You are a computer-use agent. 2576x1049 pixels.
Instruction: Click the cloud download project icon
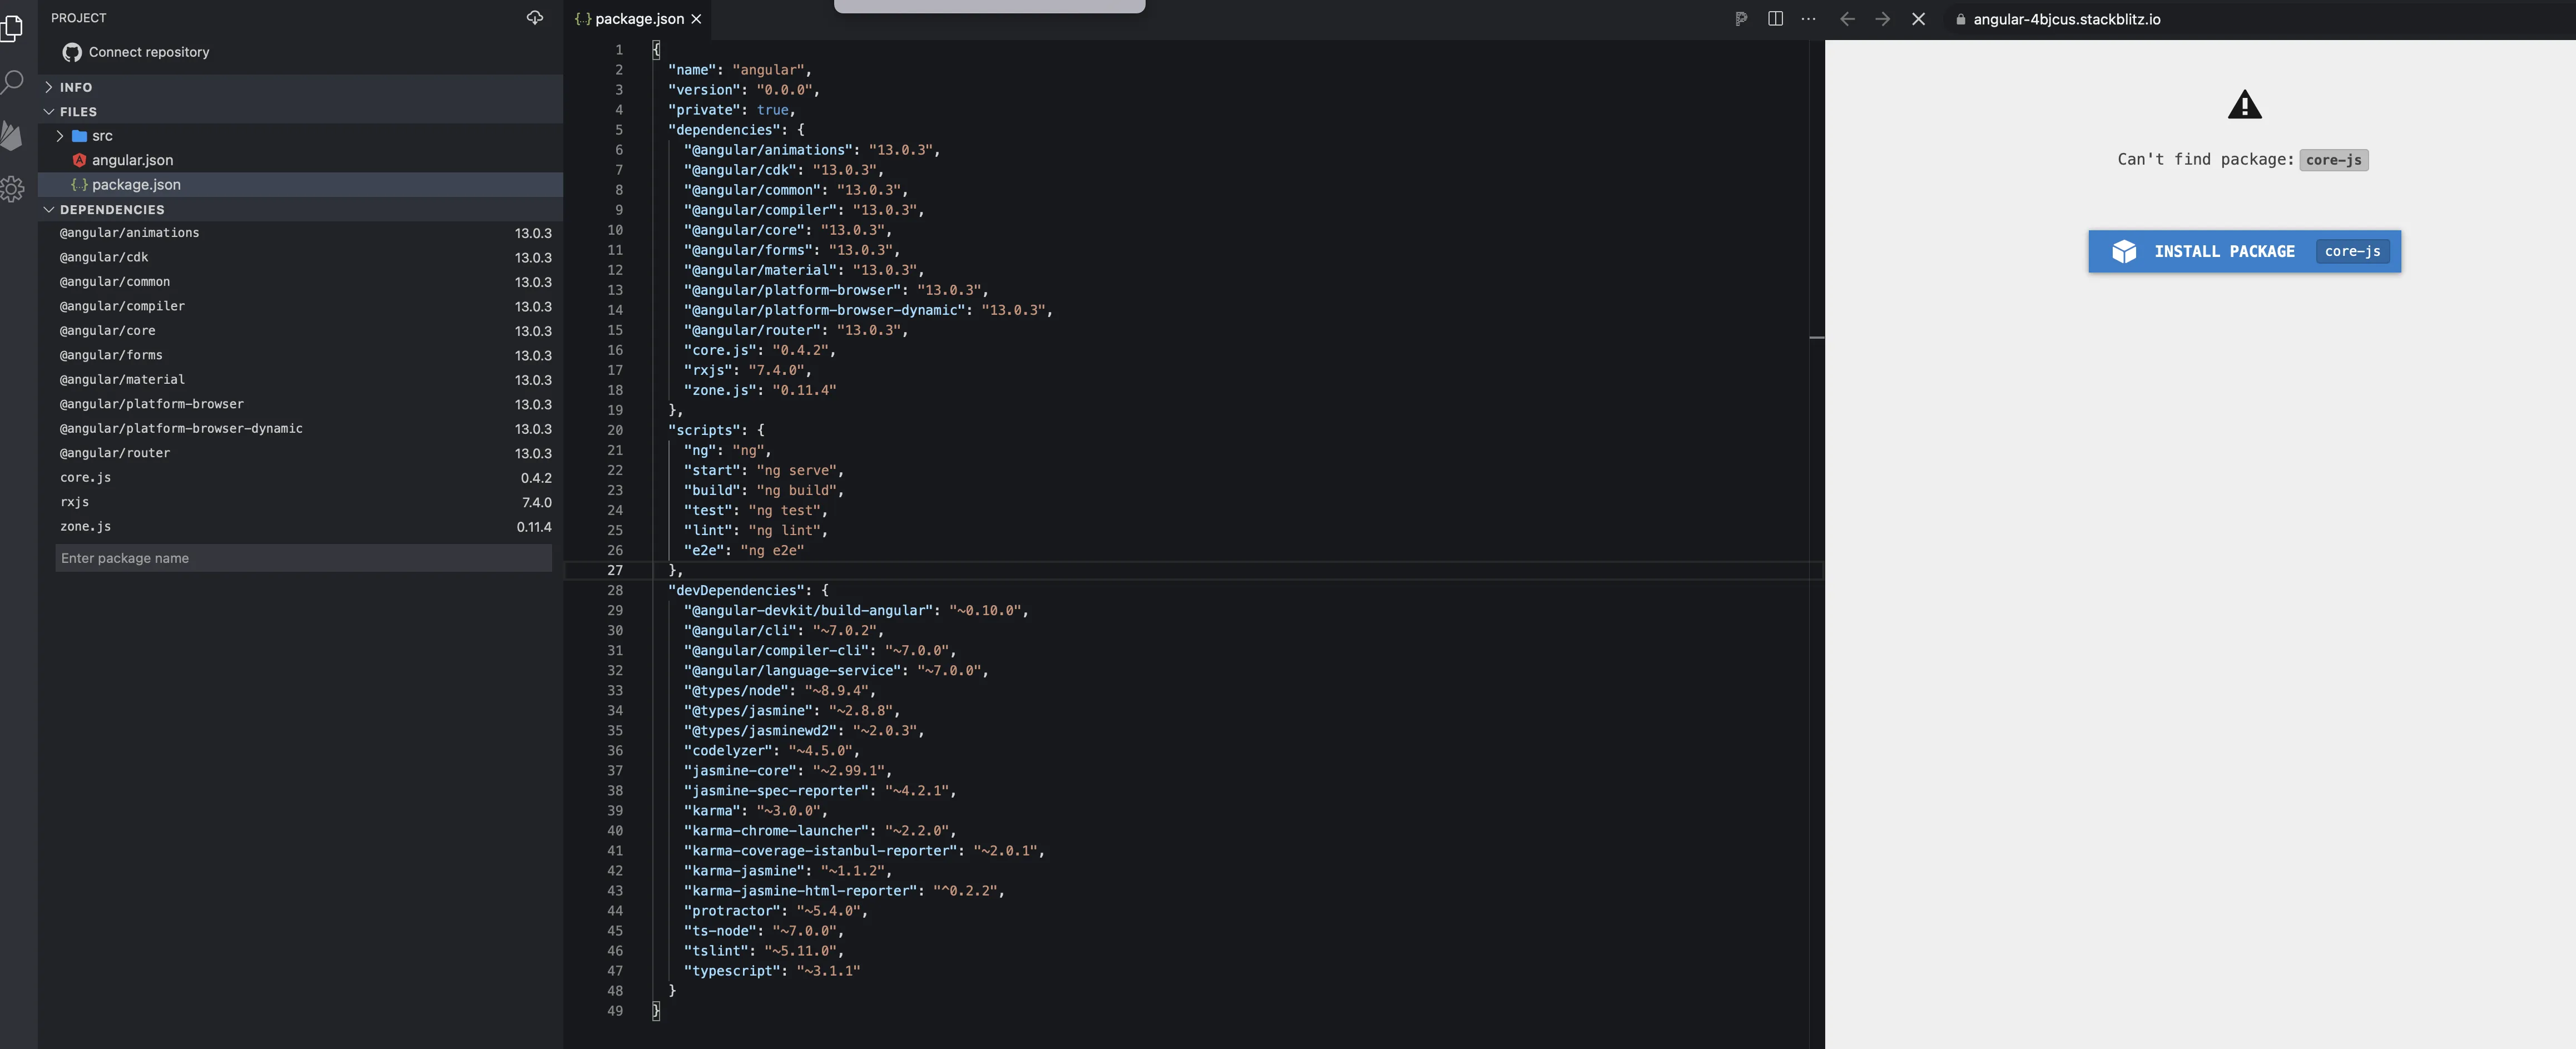pos(535,18)
